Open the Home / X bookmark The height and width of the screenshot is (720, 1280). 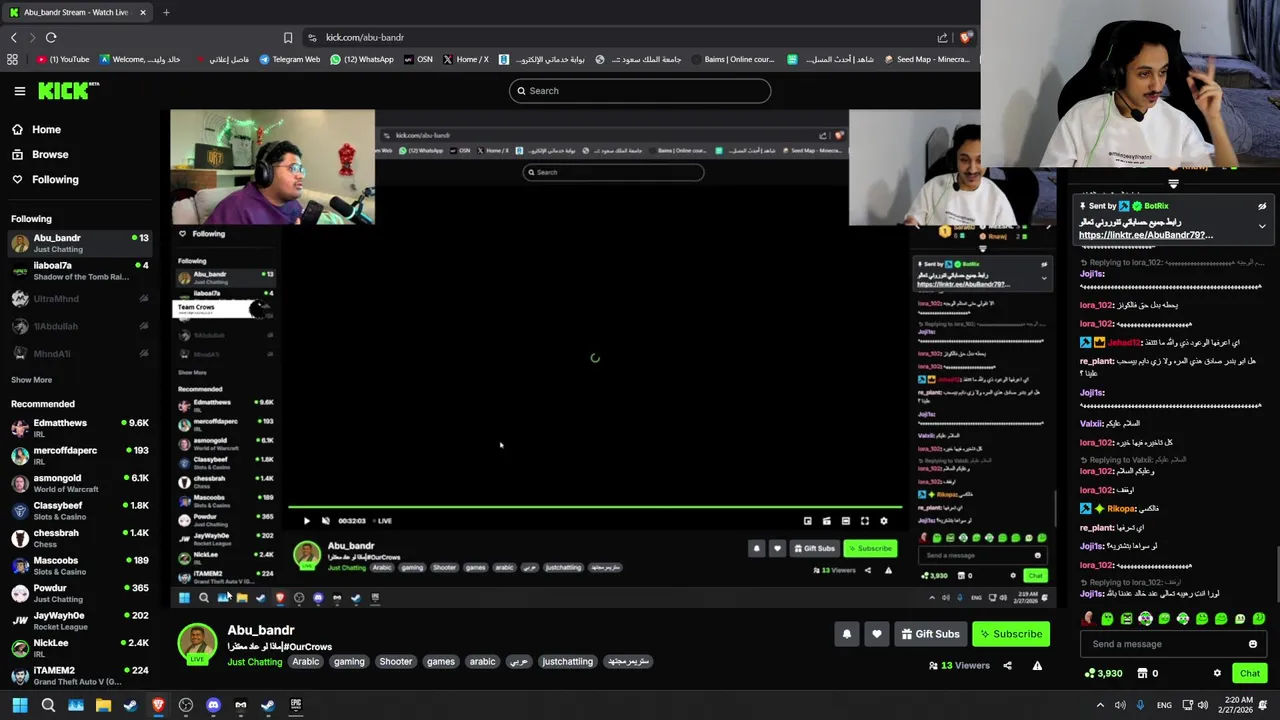pyautogui.click(x=465, y=60)
